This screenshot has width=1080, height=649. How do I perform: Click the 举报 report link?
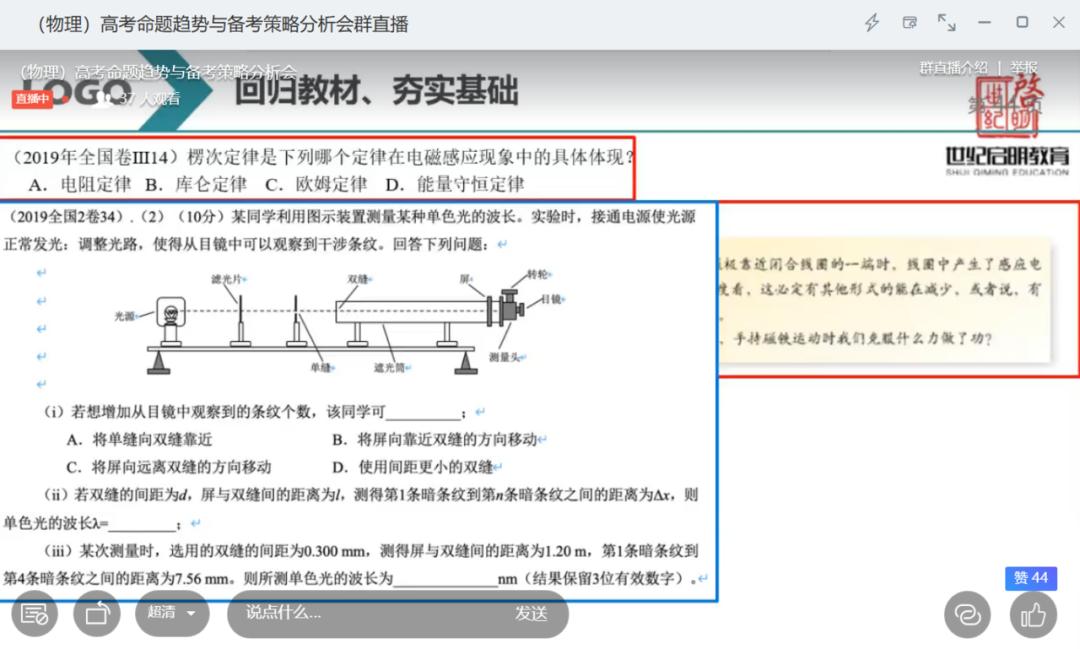[x=1026, y=66]
